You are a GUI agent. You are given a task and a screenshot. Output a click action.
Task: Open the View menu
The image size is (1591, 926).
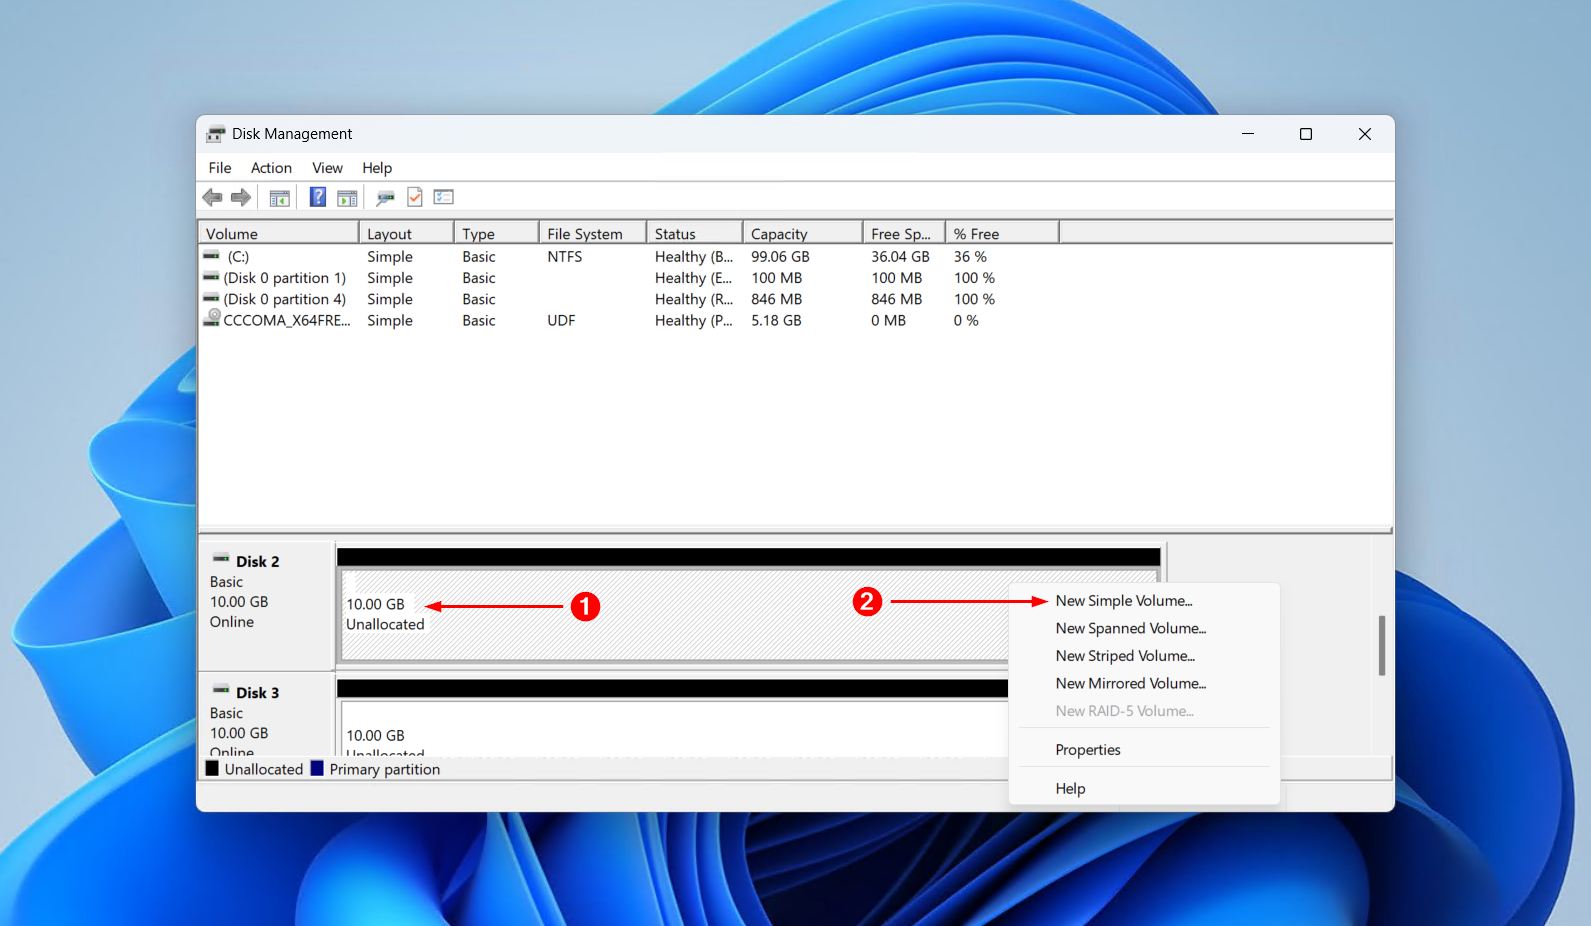pyautogui.click(x=327, y=168)
